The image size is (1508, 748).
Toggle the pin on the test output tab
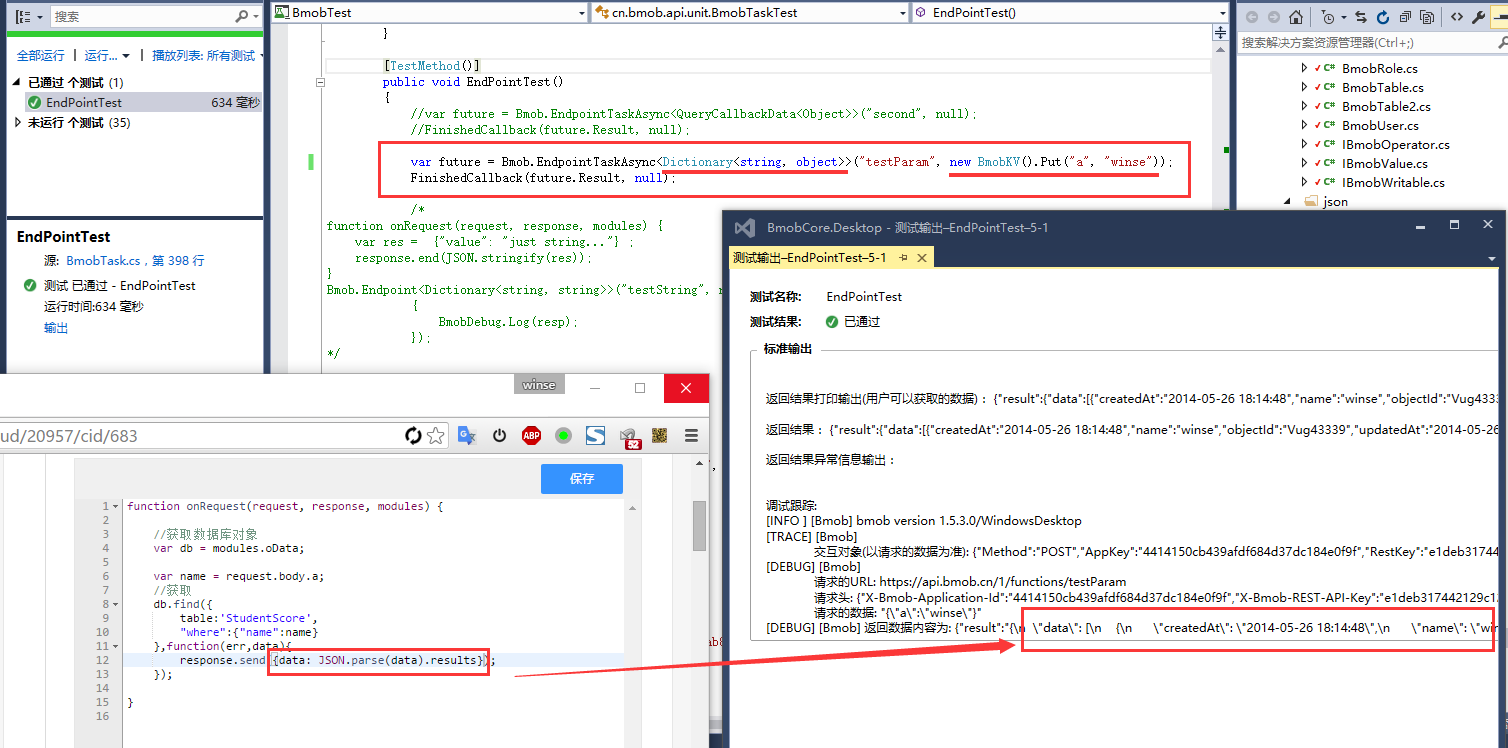click(903, 258)
